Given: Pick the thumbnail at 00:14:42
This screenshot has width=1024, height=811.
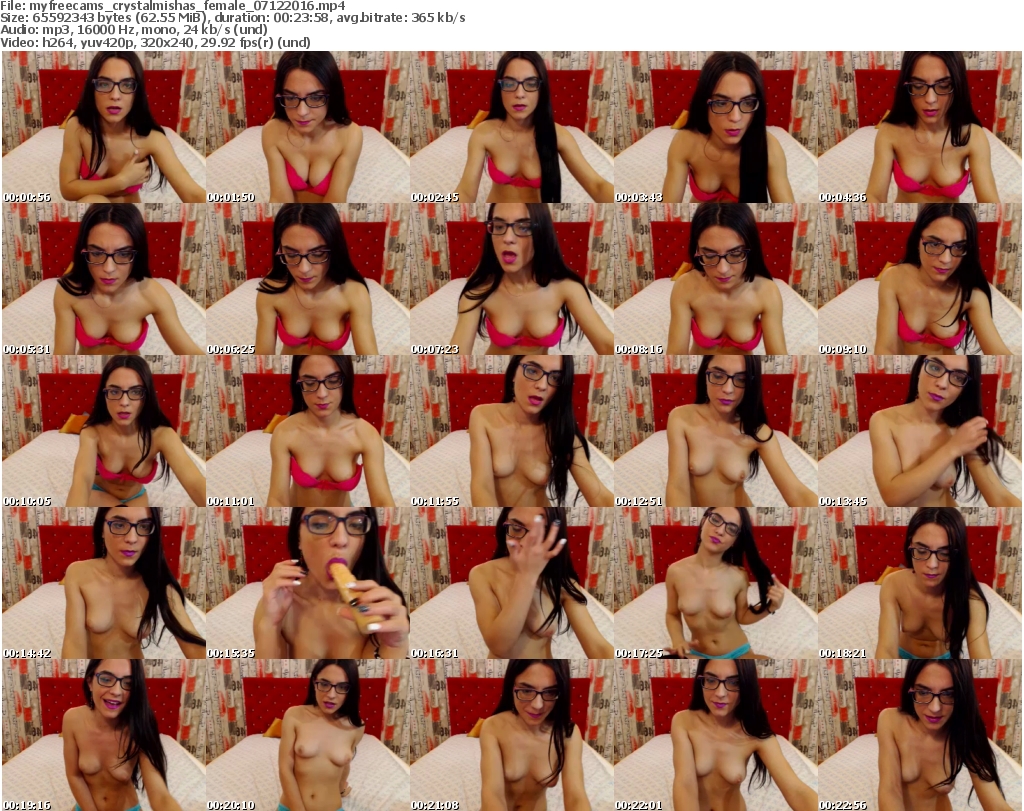Looking at the screenshot, I should (104, 583).
